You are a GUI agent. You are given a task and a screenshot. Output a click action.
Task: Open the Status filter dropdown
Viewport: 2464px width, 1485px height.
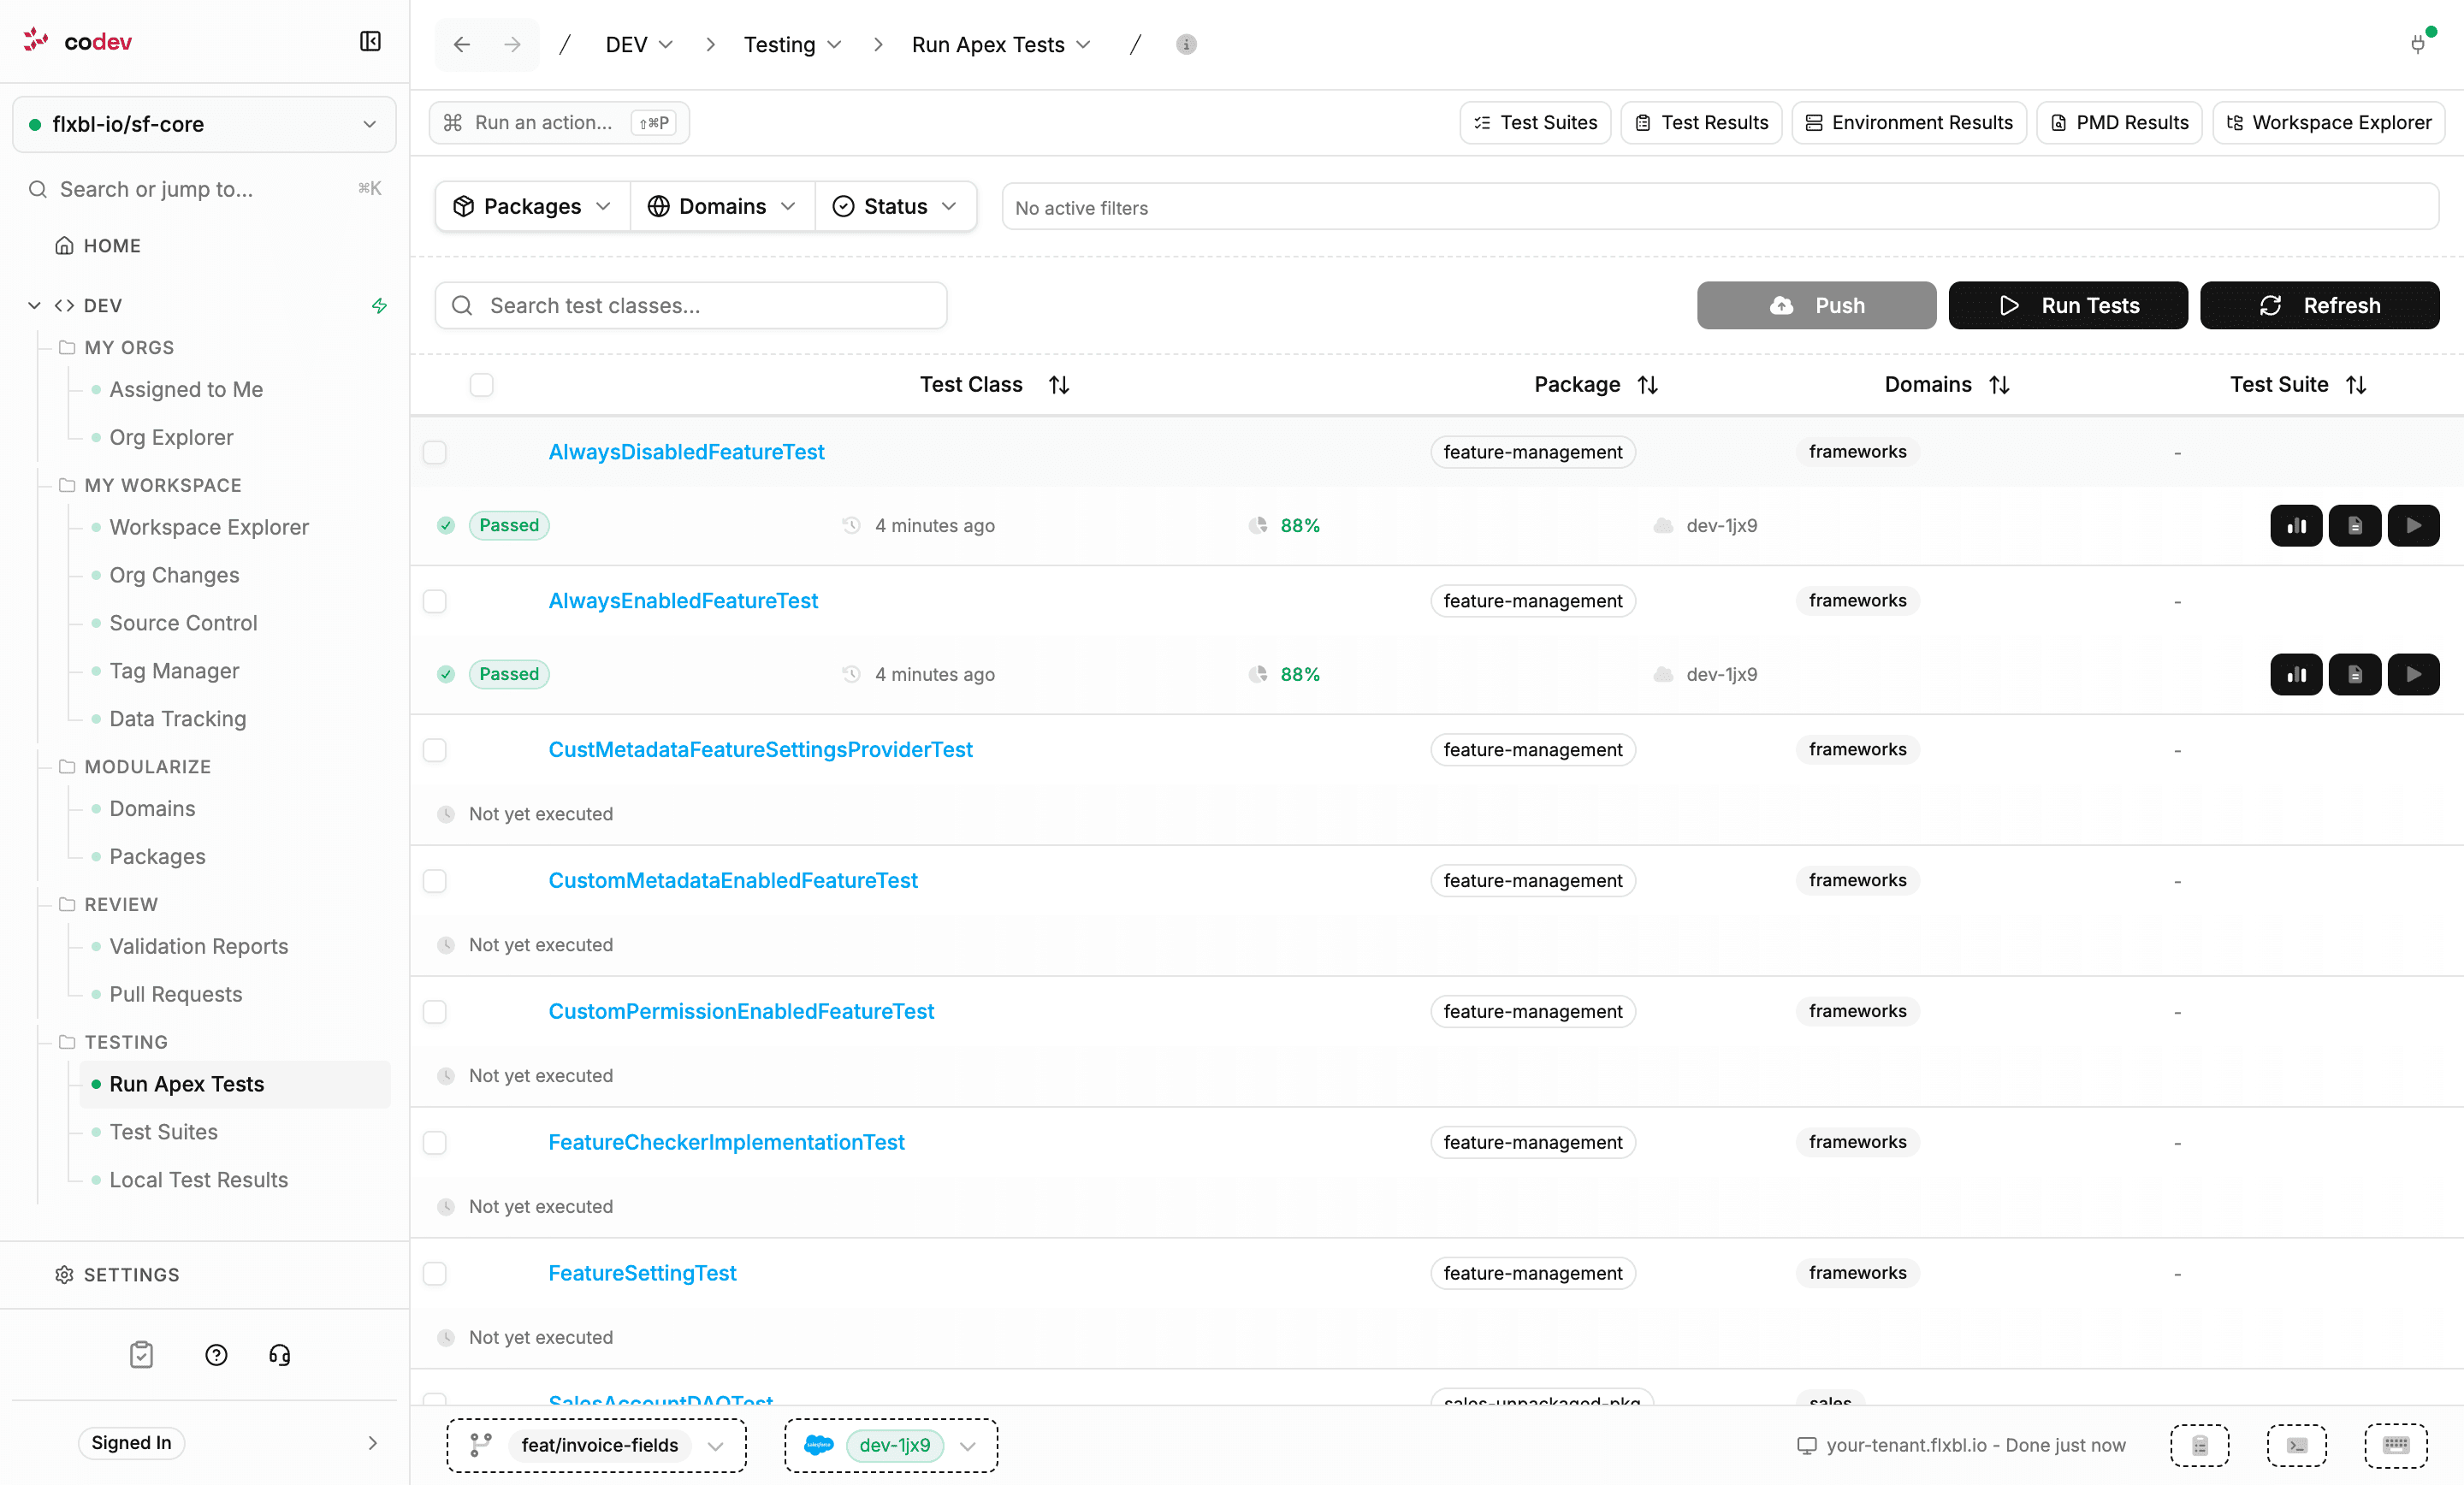click(895, 206)
